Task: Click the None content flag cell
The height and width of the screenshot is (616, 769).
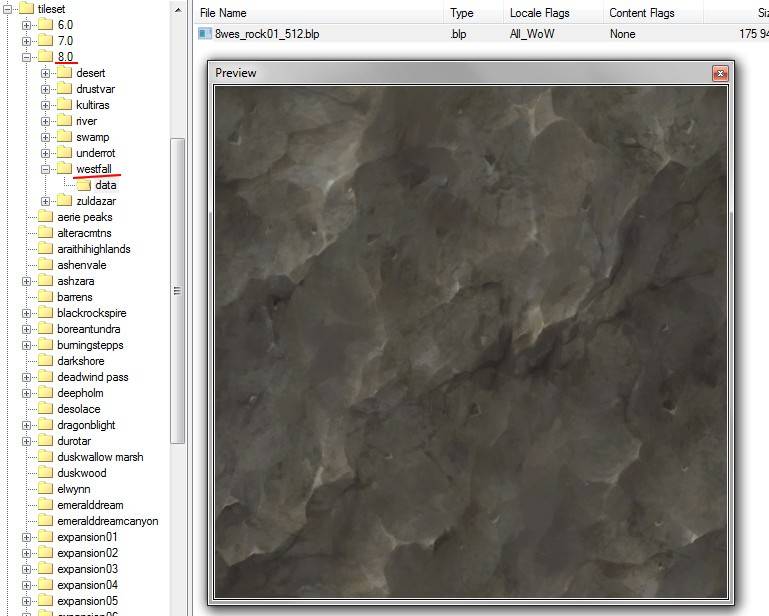Action: 622,34
